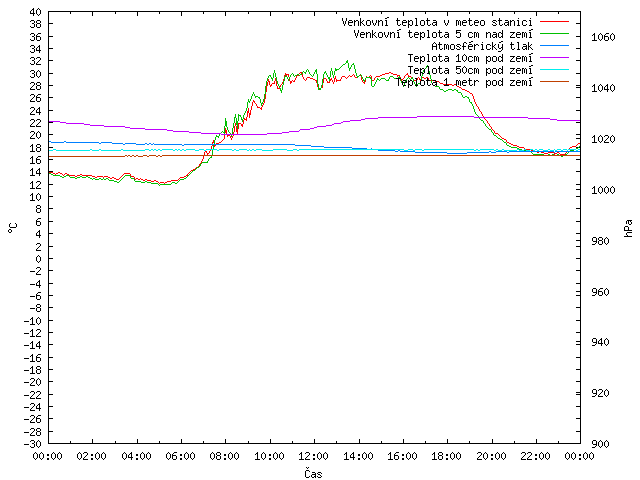Click the green curve peak near 13:30
This screenshot has width=640, height=480.
pyautogui.click(x=347, y=61)
